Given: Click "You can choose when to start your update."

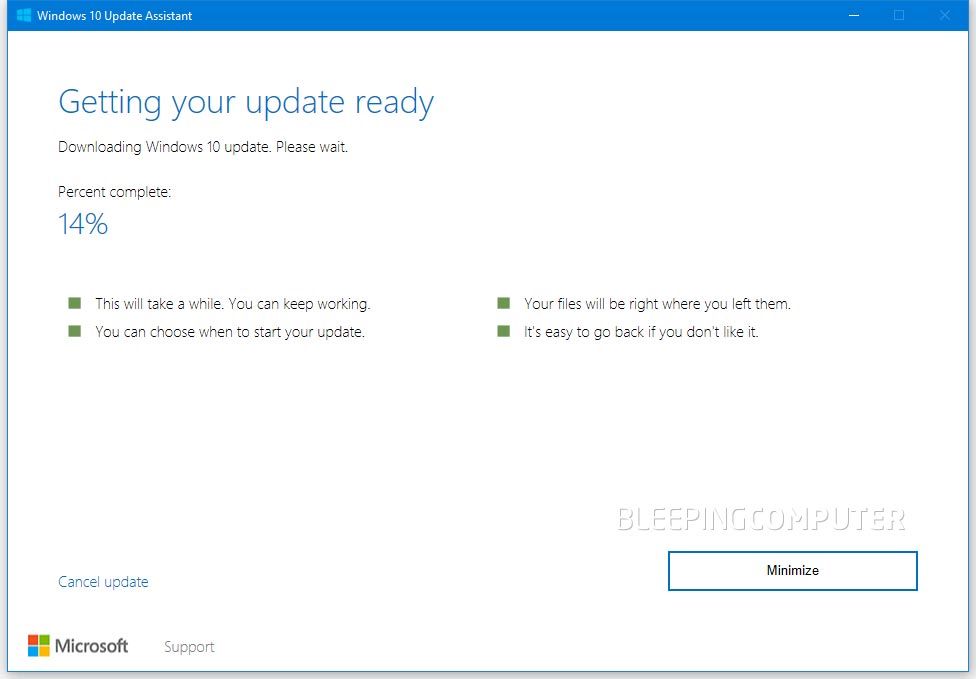Looking at the screenshot, I should (230, 332).
